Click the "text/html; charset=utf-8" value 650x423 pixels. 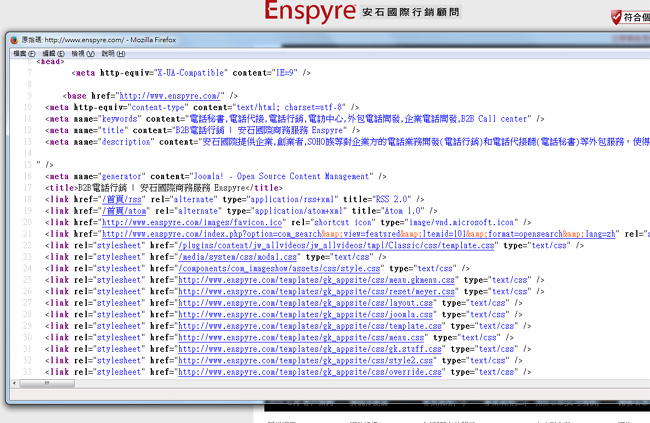point(289,107)
